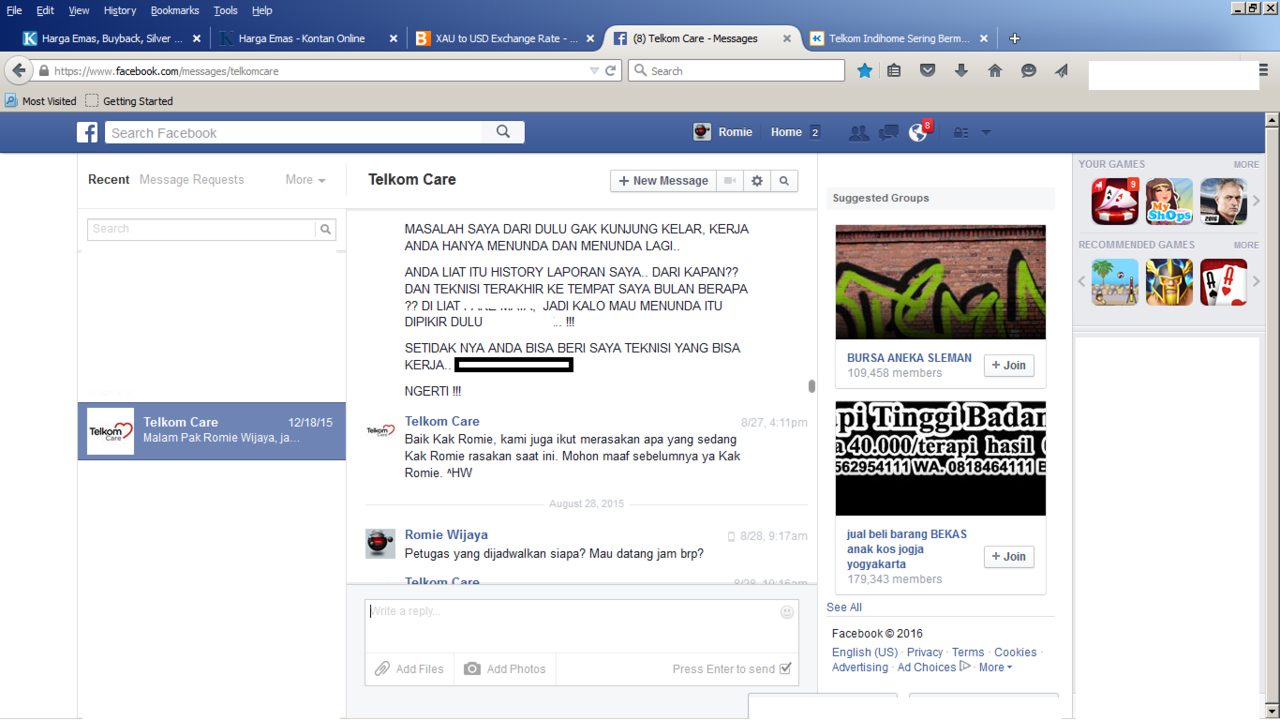The image size is (1280, 720).
Task: Show bookmarks list icon
Action: click(894, 71)
